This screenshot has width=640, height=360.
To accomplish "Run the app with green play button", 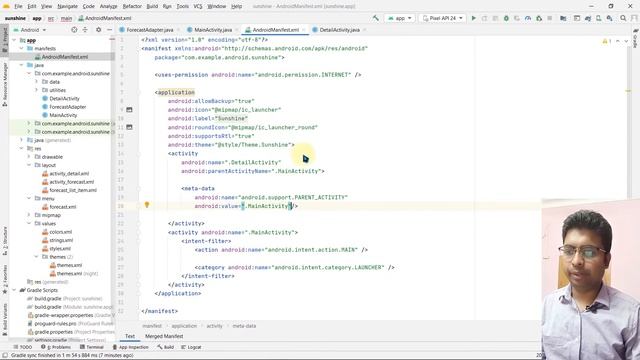I will tap(473, 18).
